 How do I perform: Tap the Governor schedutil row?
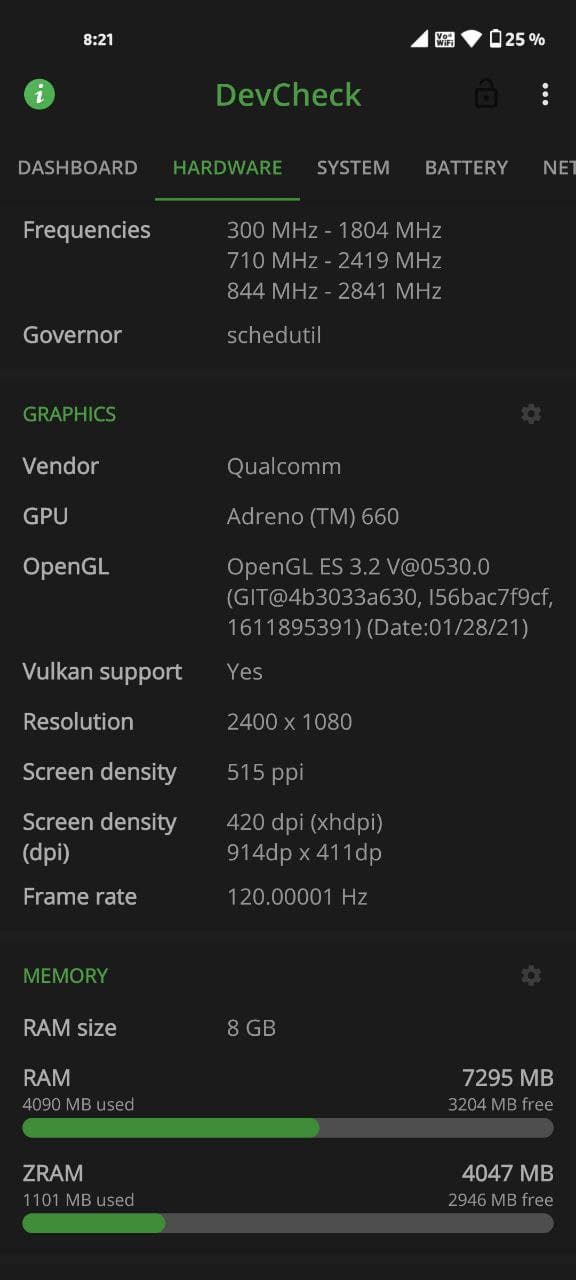288,335
